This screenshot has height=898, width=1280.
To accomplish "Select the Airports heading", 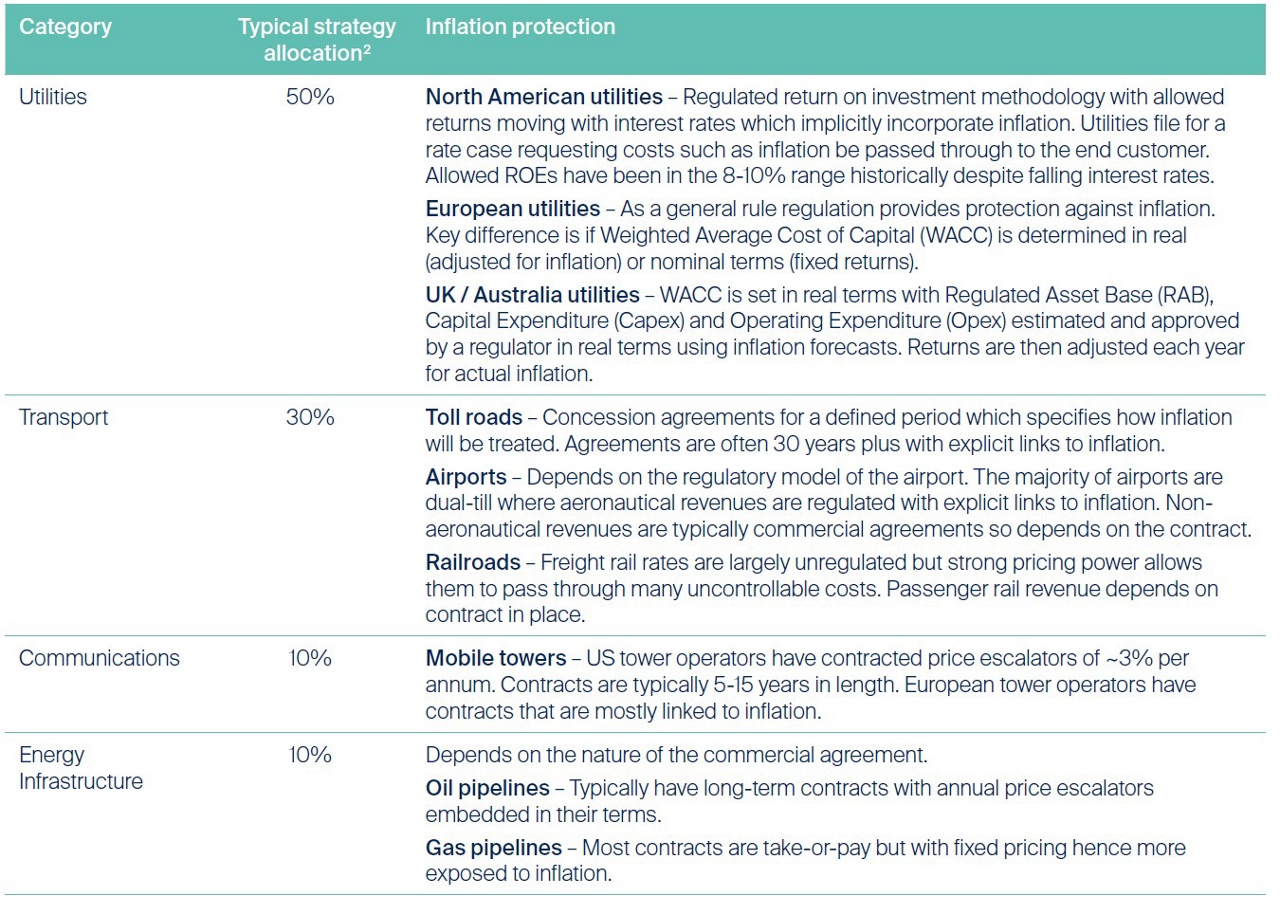I will (466, 477).
